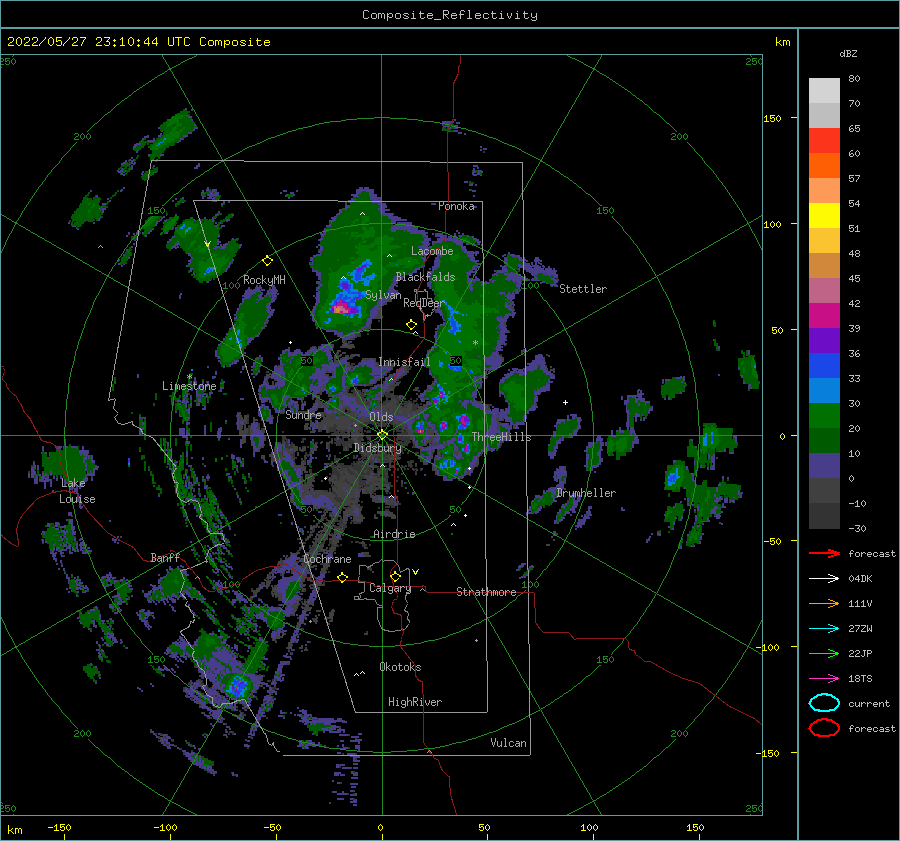Choose the magenta 18TS arrow legend entry
Image resolution: width=900 pixels, height=841 pixels.
tap(824, 679)
